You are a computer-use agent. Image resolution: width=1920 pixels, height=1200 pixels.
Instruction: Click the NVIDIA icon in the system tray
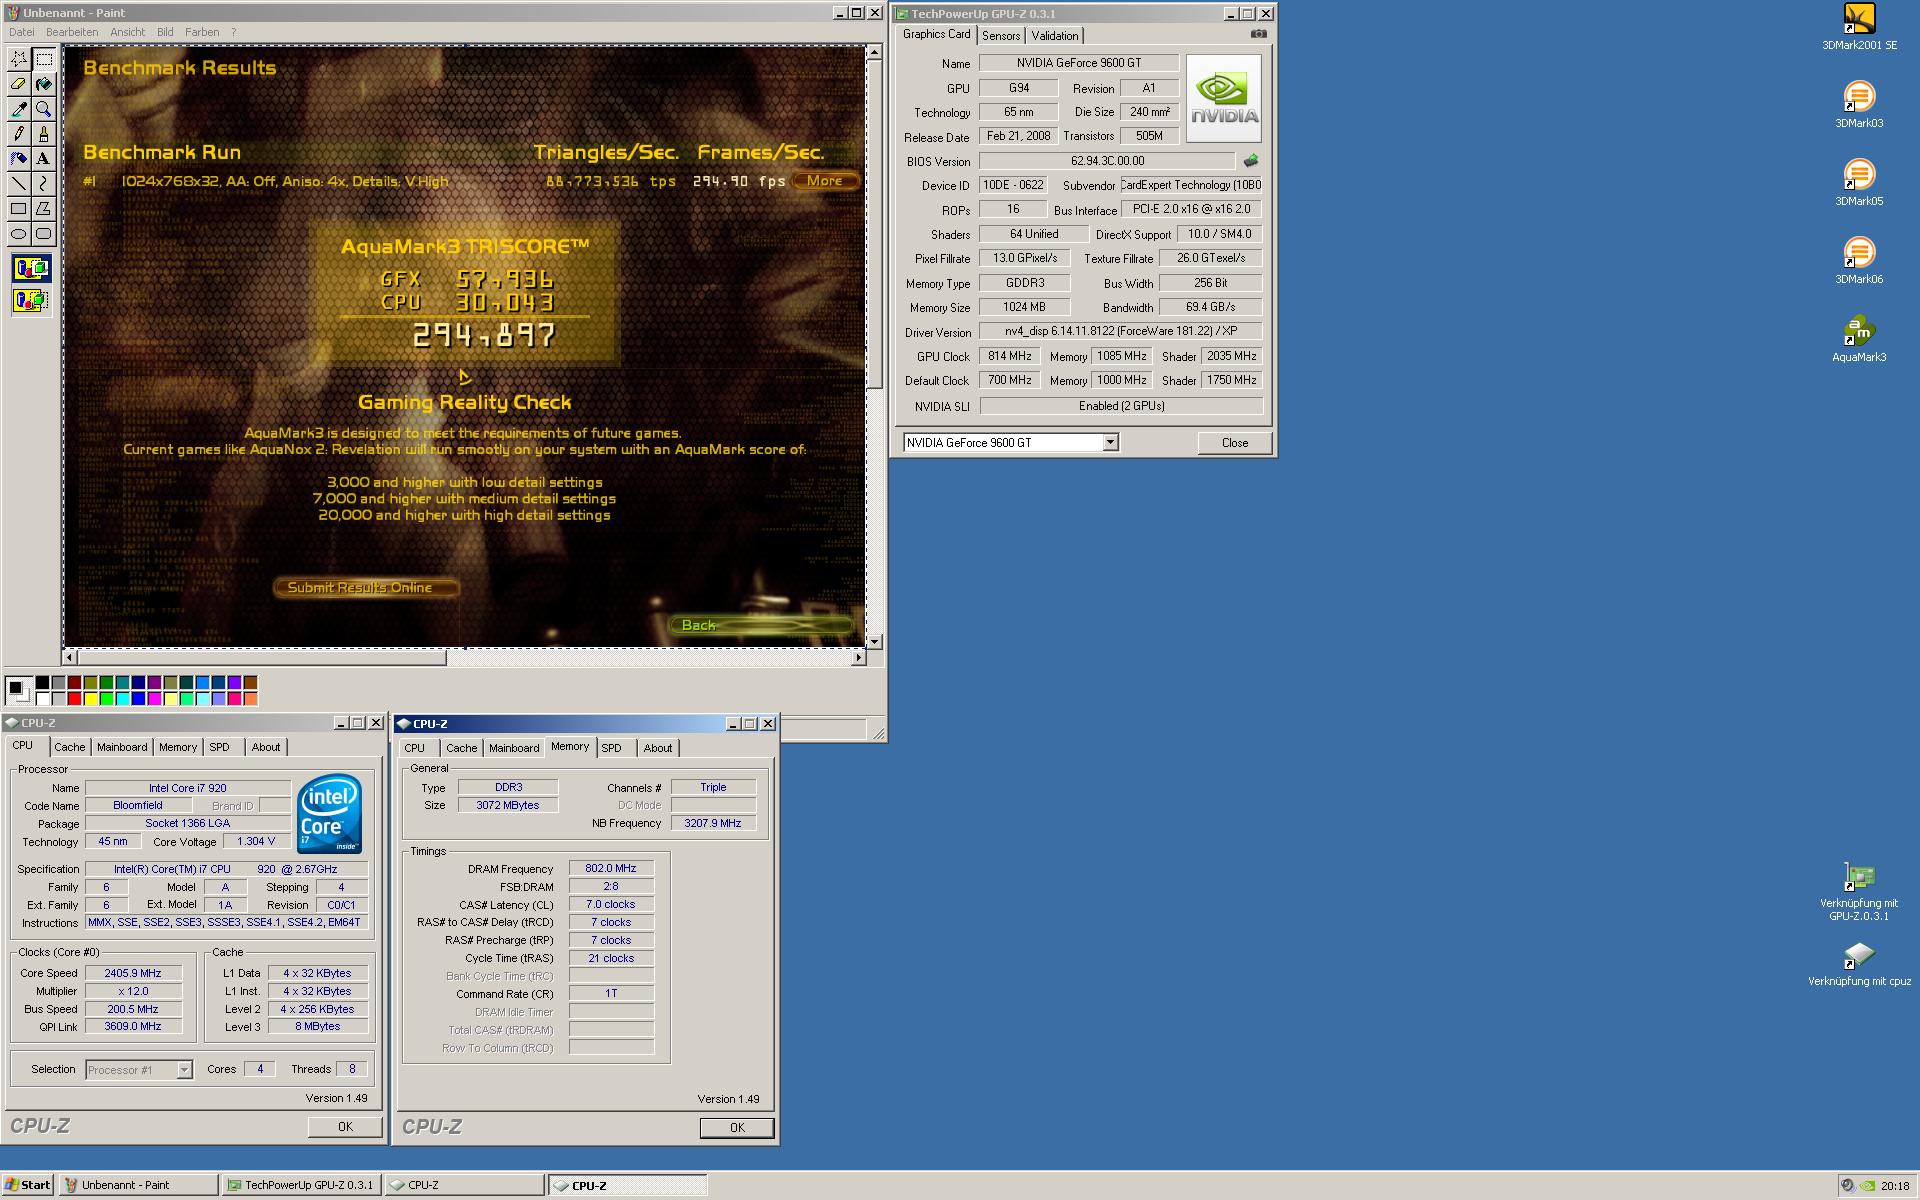pos(1866,1186)
